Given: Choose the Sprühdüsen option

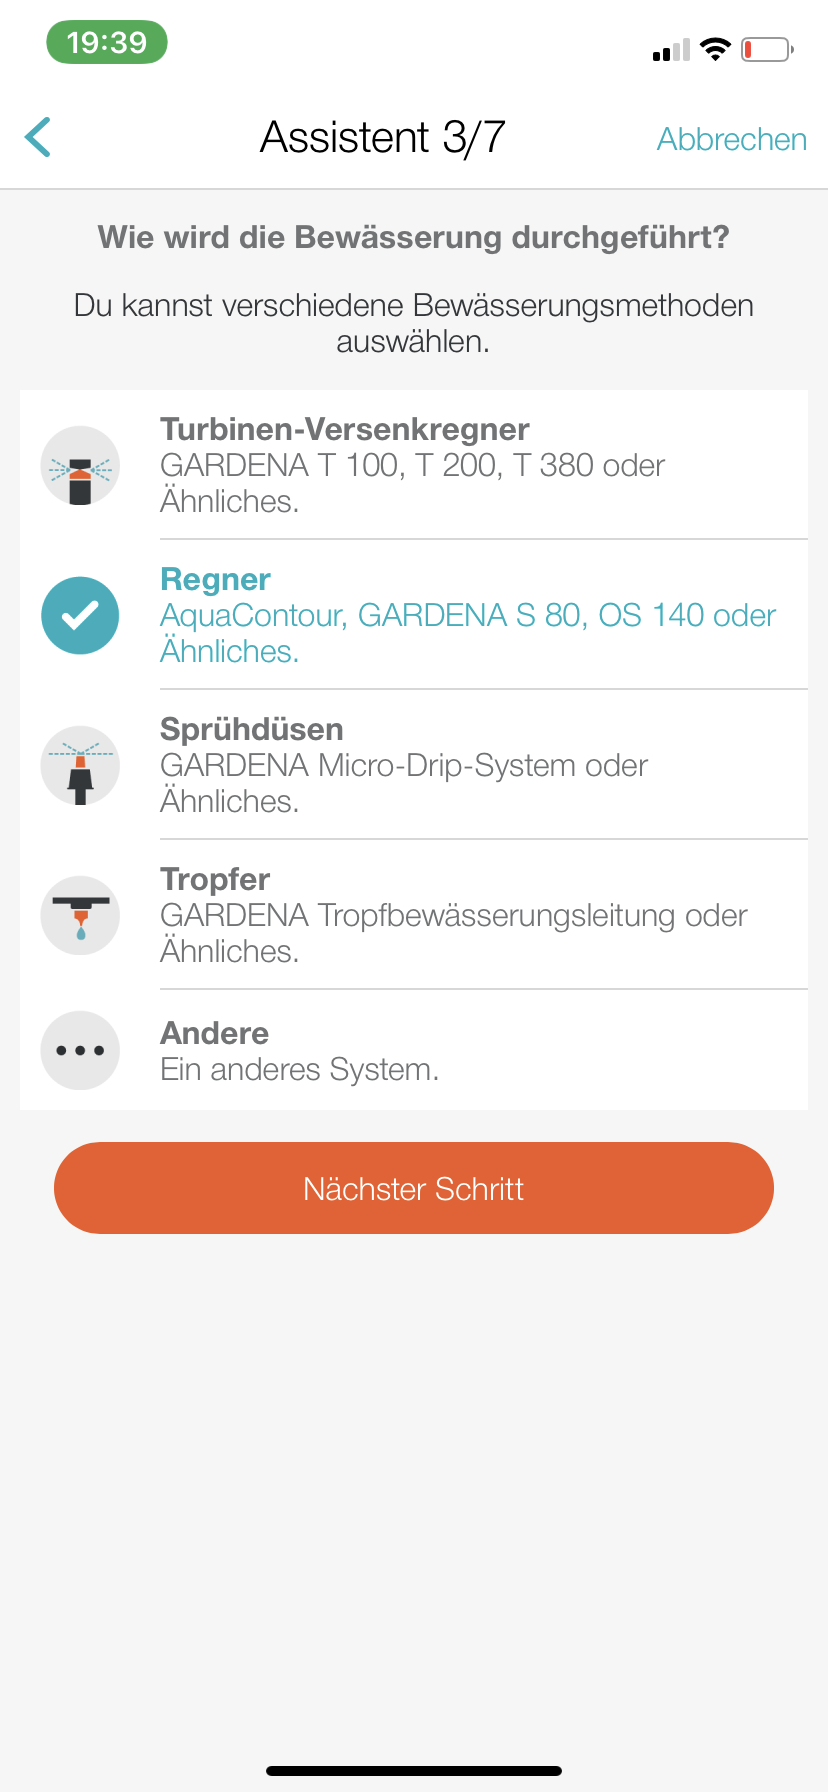Looking at the screenshot, I should (x=252, y=730).
